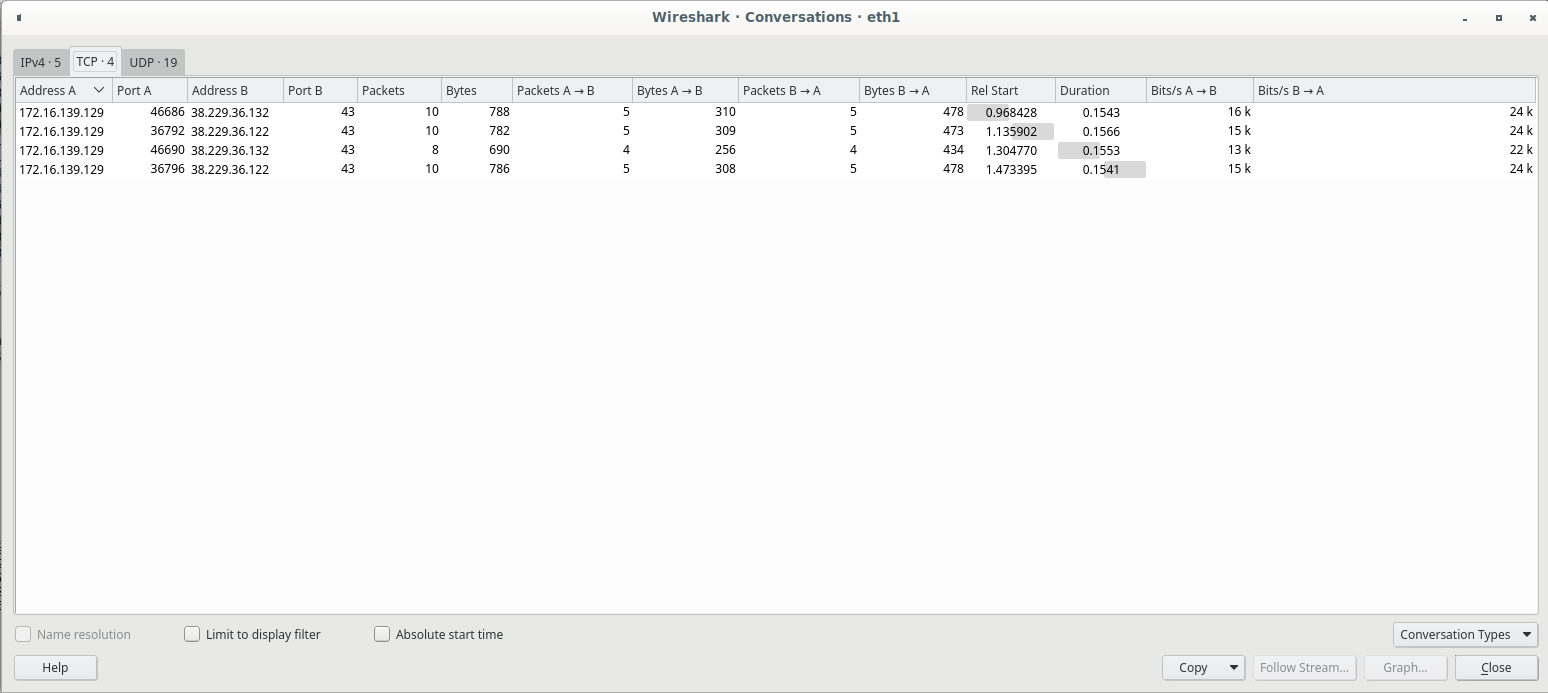Sort by Duration column header
Image resolution: width=1548 pixels, height=693 pixels.
[1101, 90]
